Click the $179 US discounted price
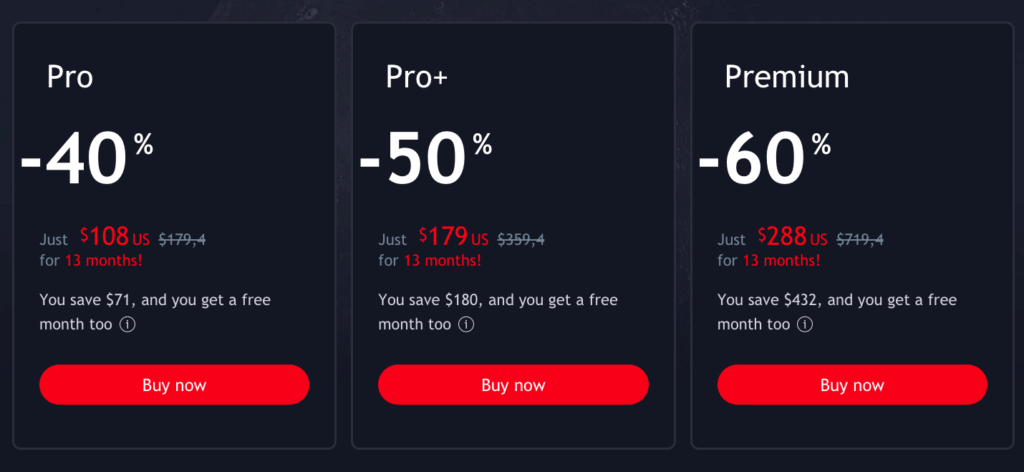This screenshot has width=1024, height=472. pyautogui.click(x=453, y=238)
